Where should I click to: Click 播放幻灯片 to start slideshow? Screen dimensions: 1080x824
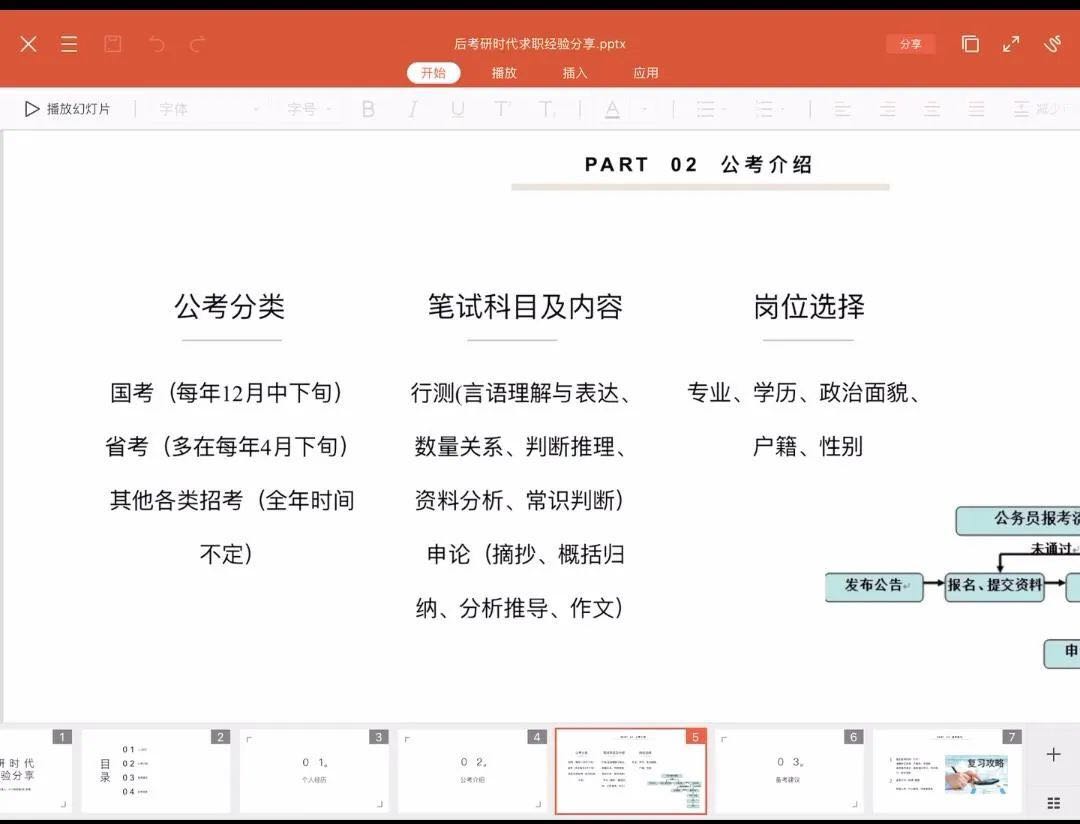(68, 109)
